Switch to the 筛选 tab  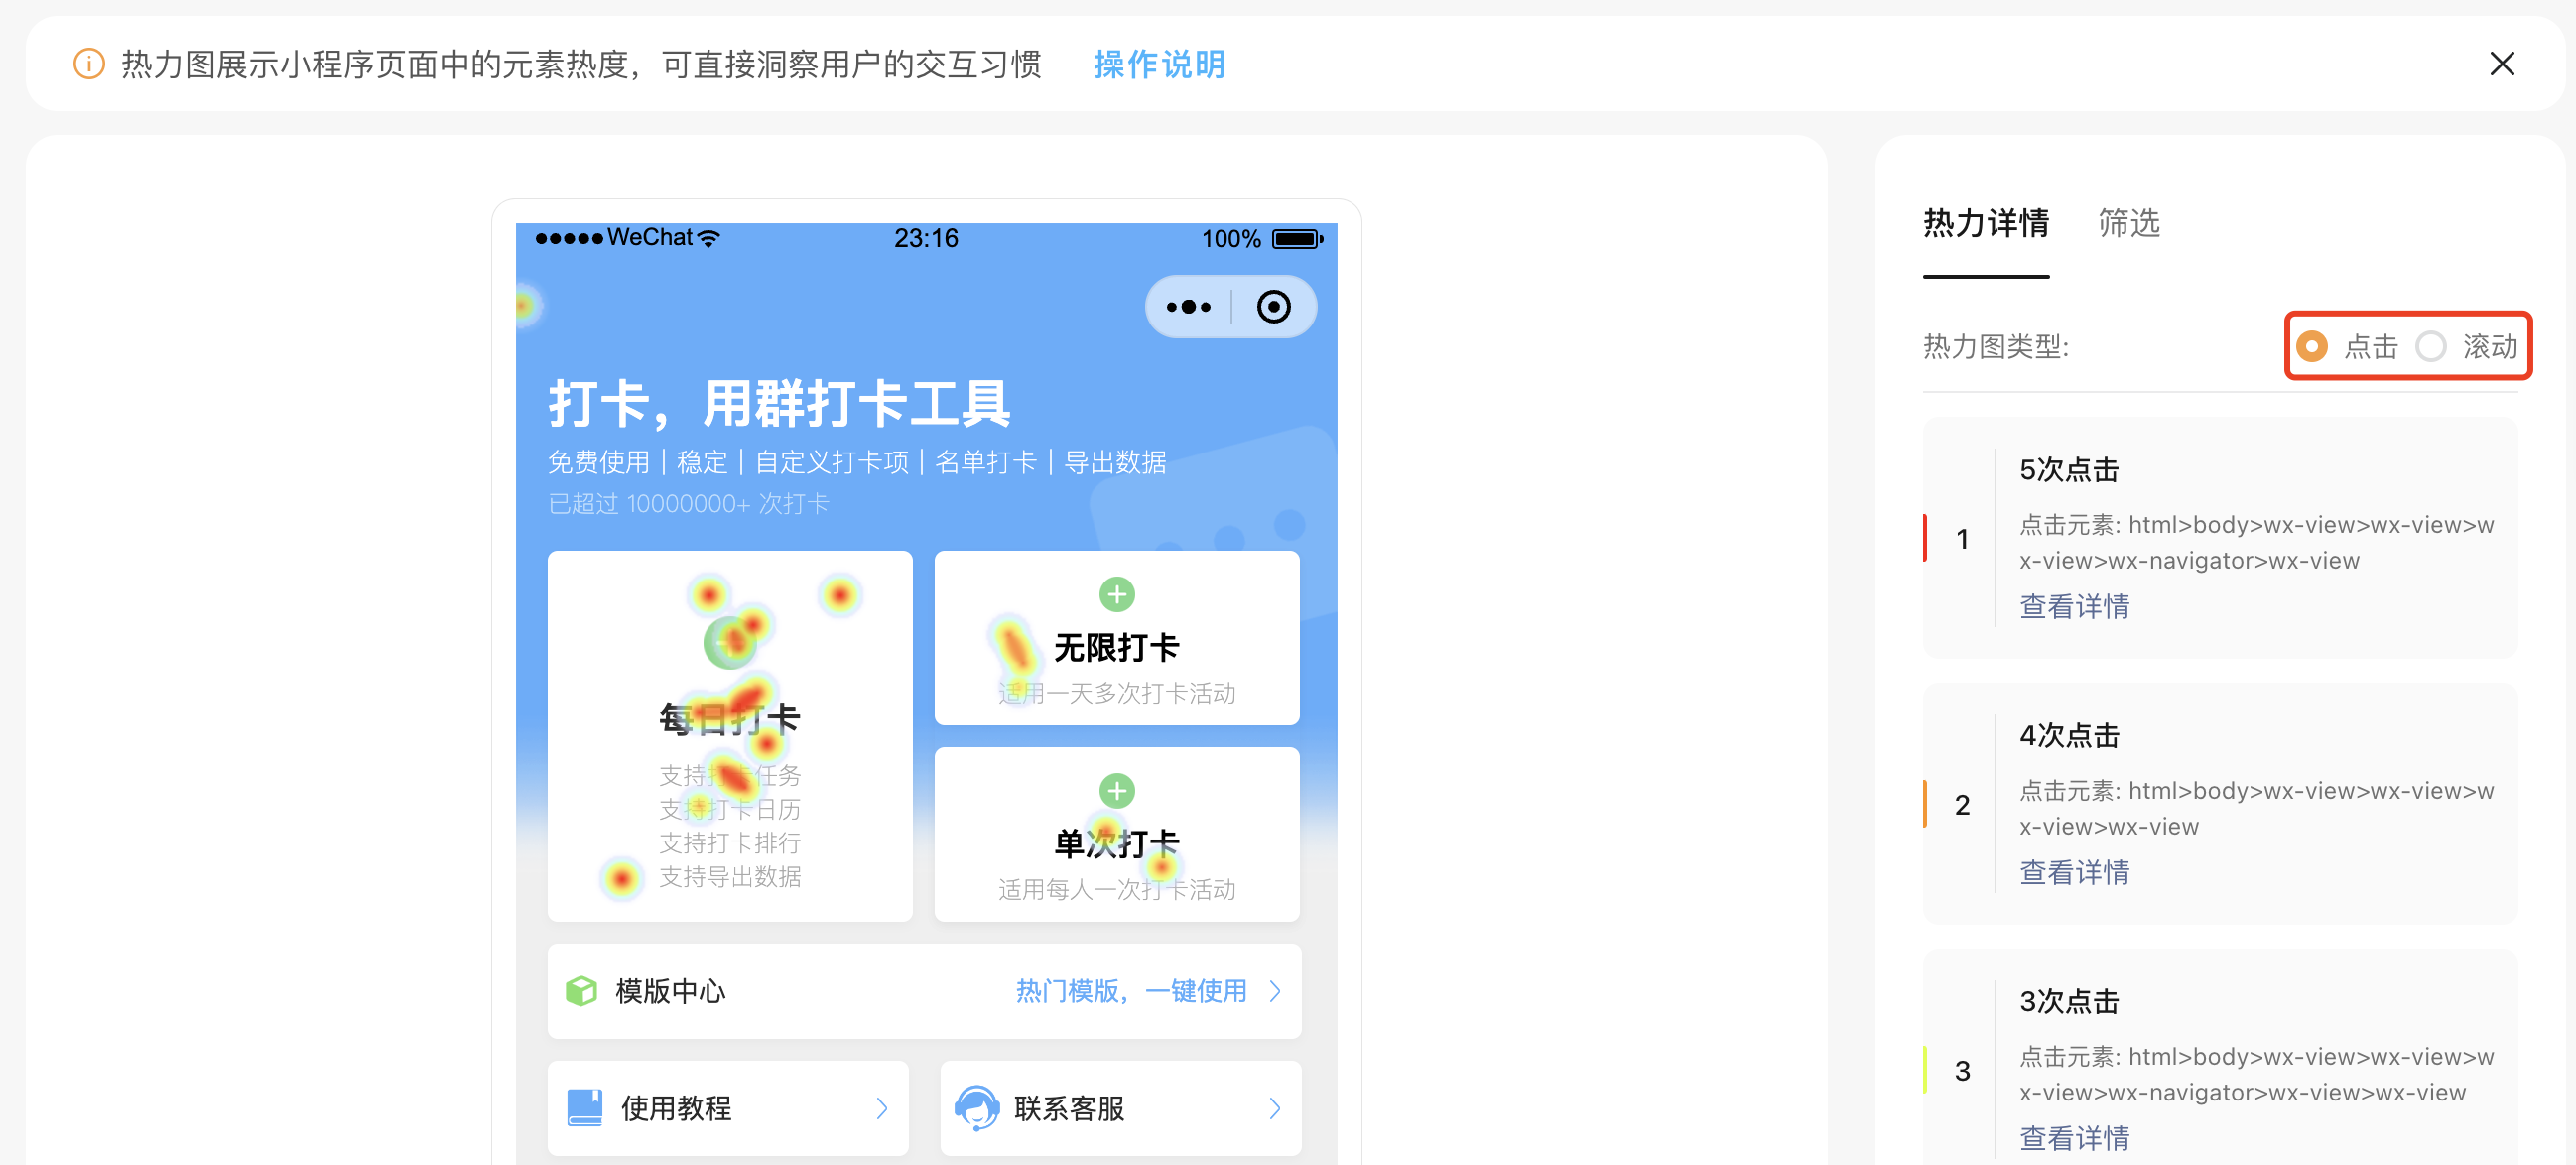(2128, 223)
